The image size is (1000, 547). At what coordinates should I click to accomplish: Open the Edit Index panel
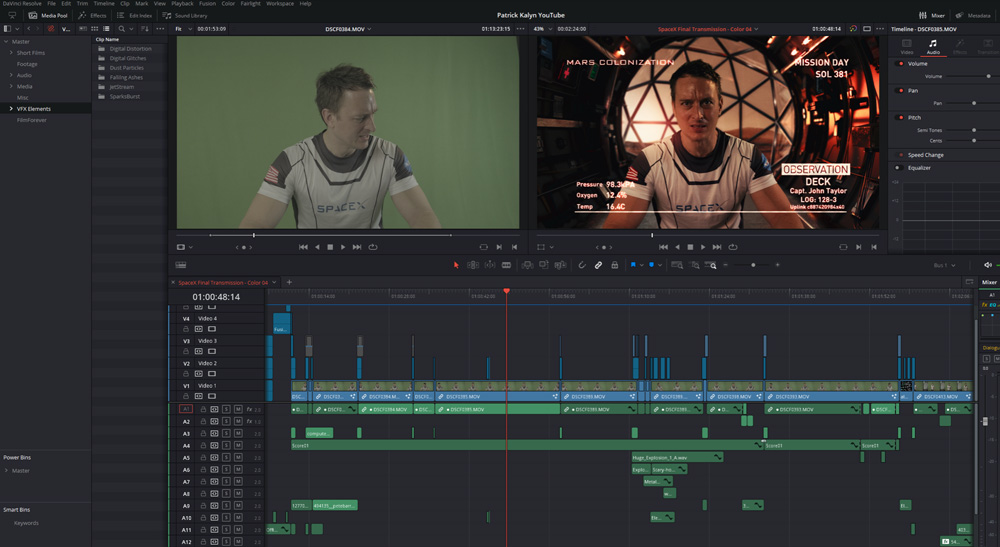point(134,16)
